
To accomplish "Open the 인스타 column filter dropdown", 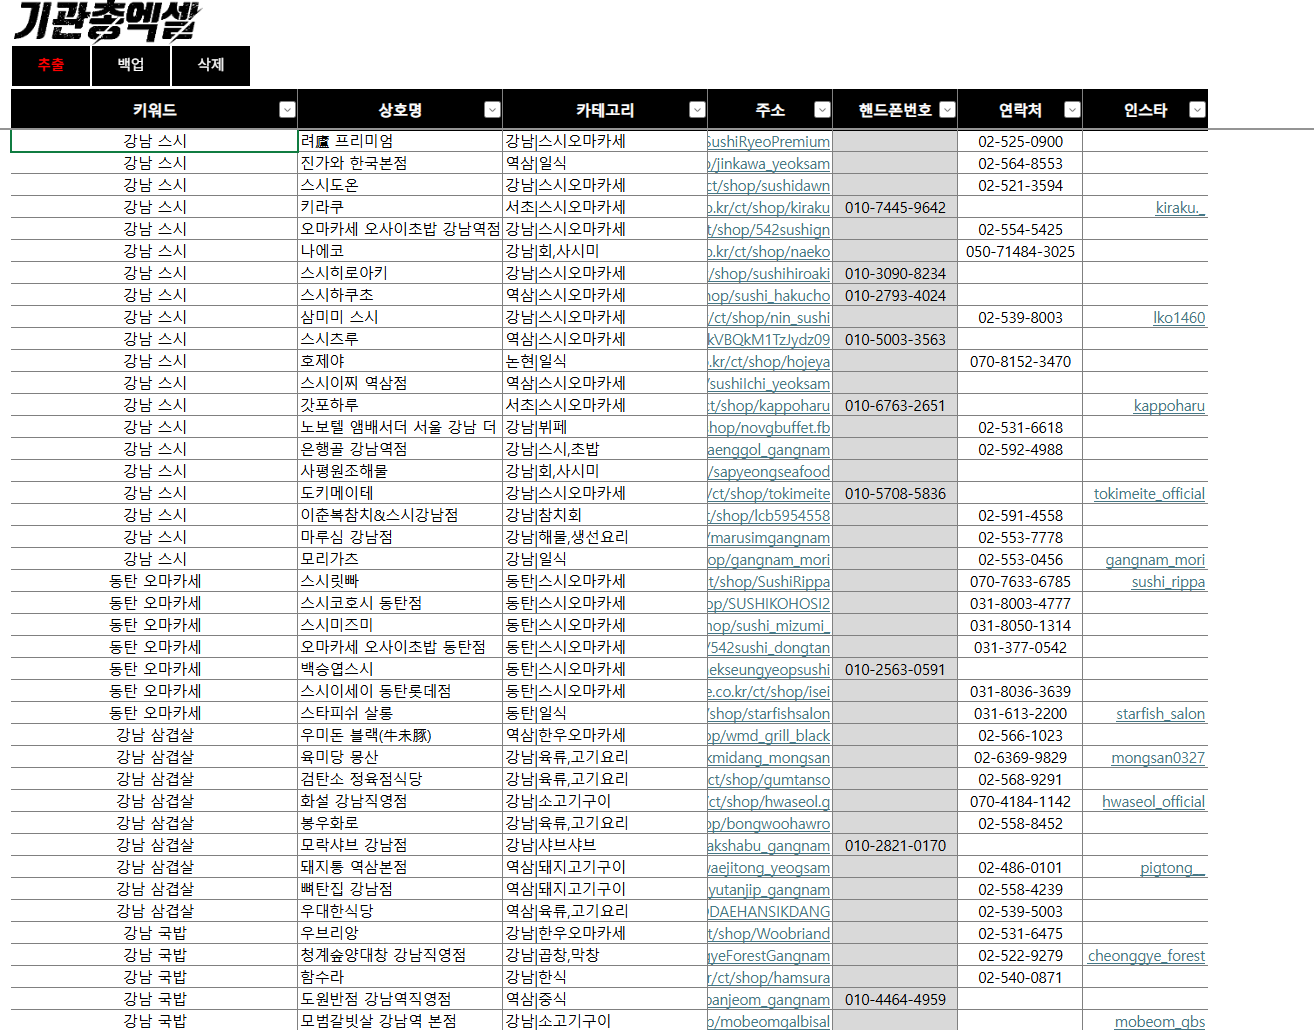I will click(x=1197, y=110).
